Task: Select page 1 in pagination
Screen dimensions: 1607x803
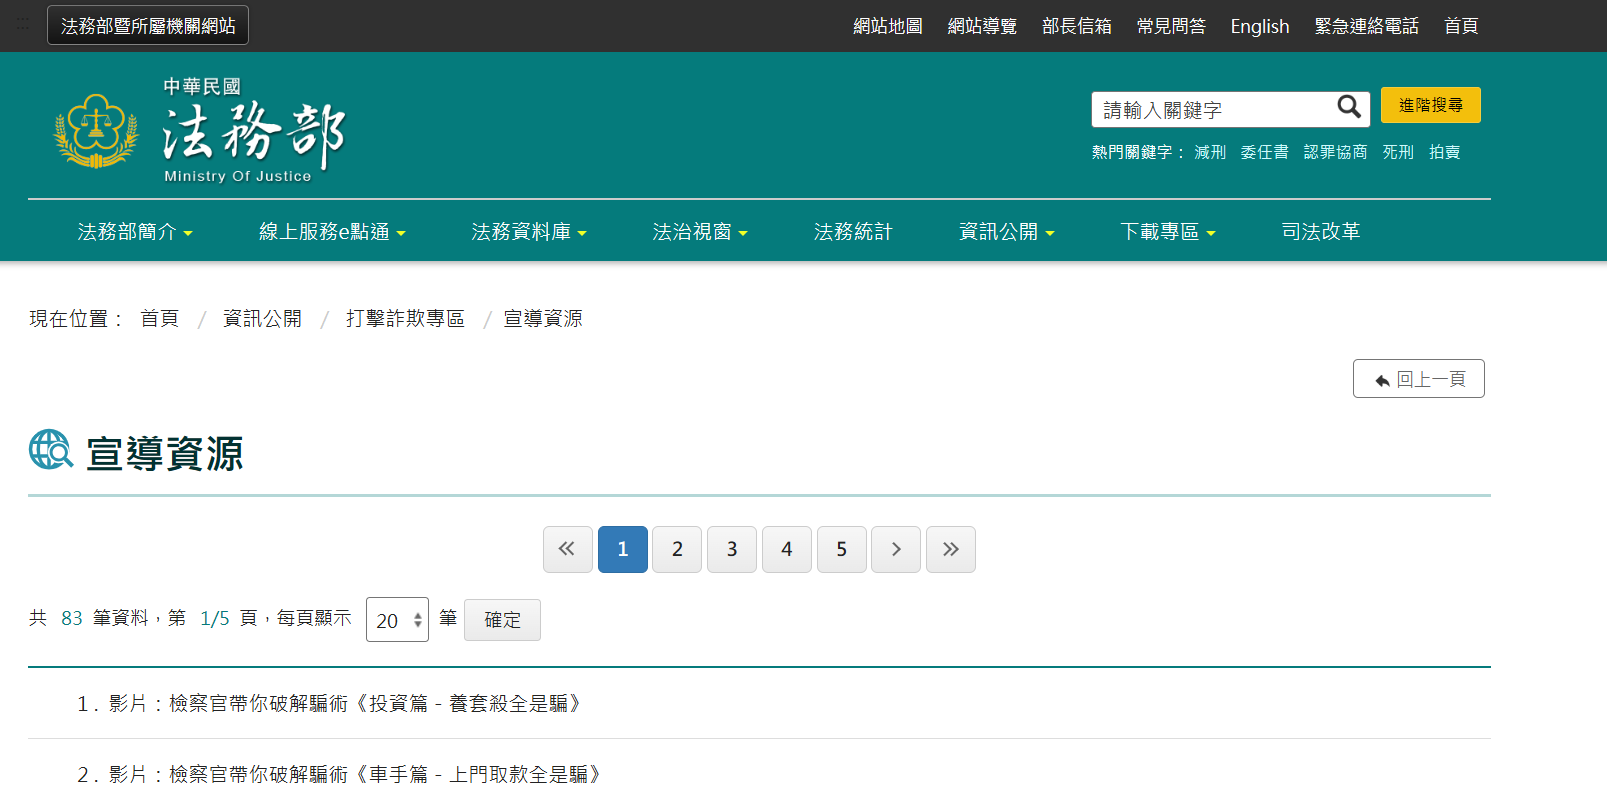Action: 623,549
